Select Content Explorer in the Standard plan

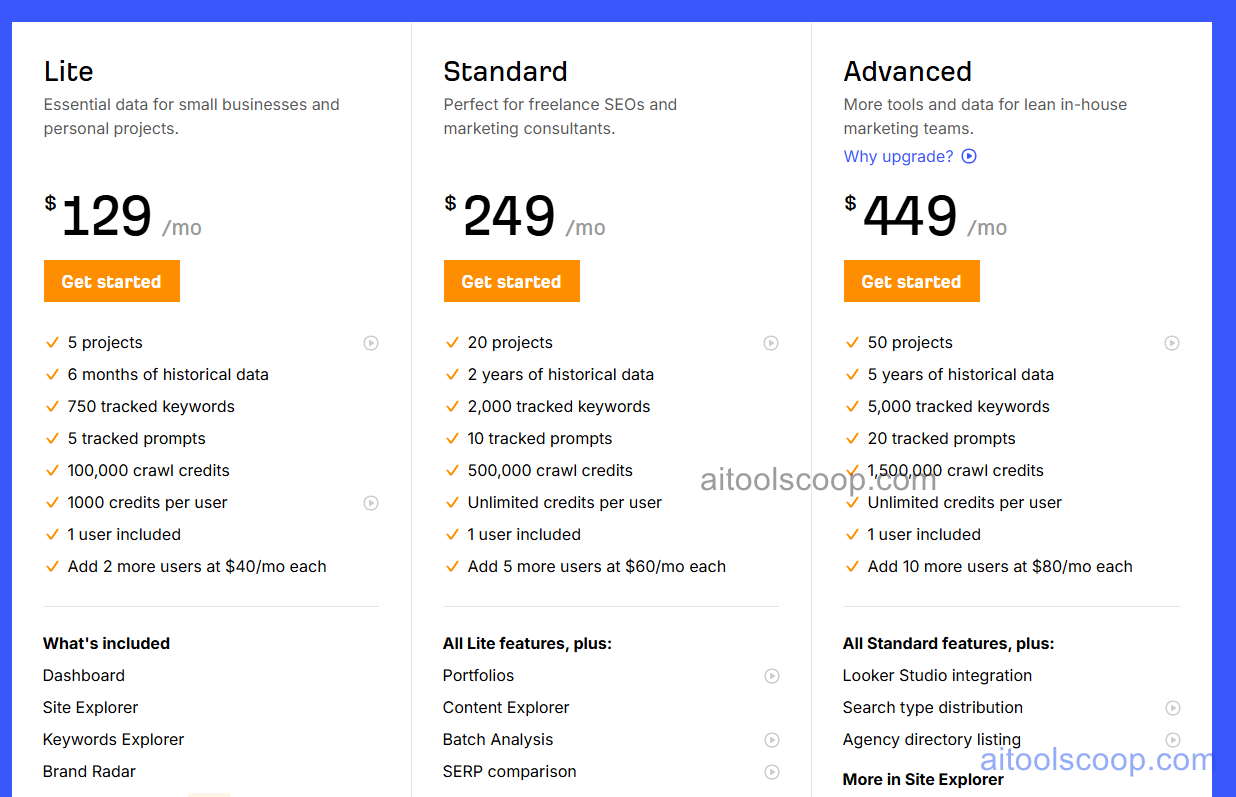[x=505, y=707]
